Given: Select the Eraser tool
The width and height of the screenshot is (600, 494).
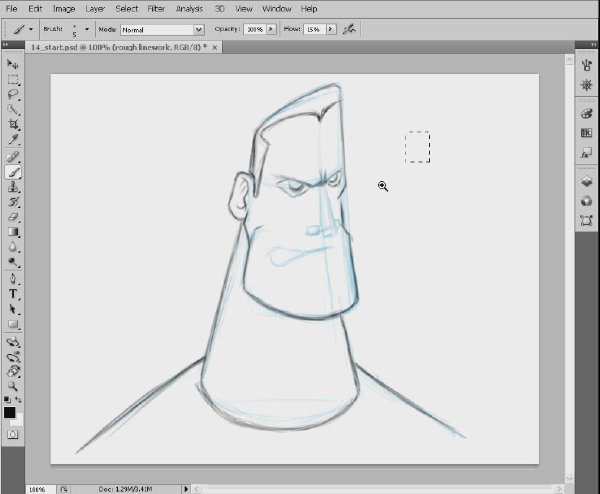Looking at the screenshot, I should click(13, 217).
